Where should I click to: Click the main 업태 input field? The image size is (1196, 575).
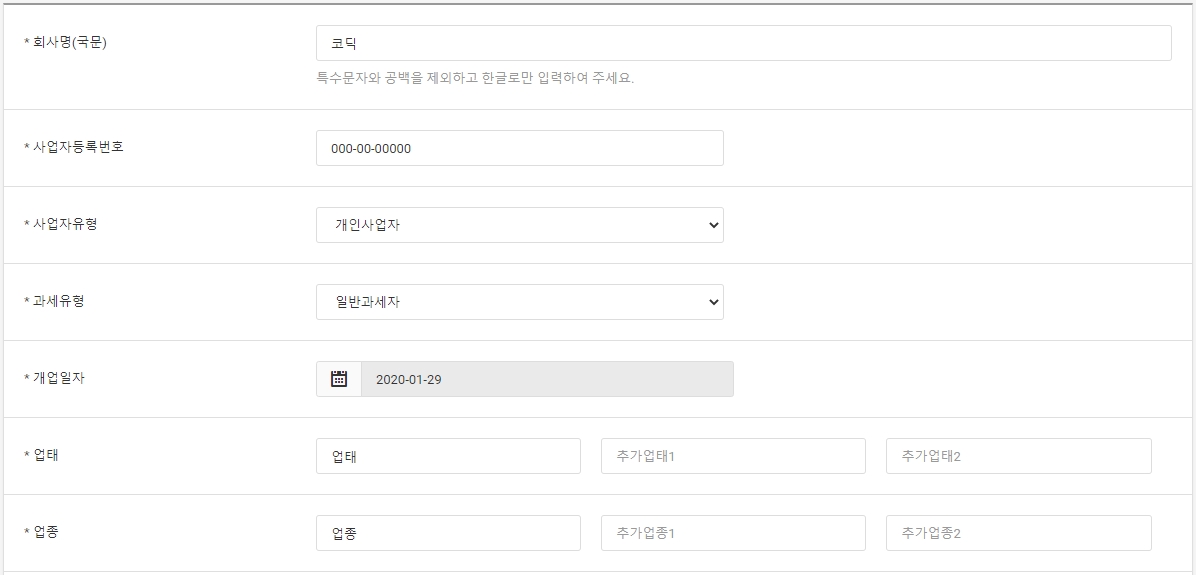coord(448,456)
